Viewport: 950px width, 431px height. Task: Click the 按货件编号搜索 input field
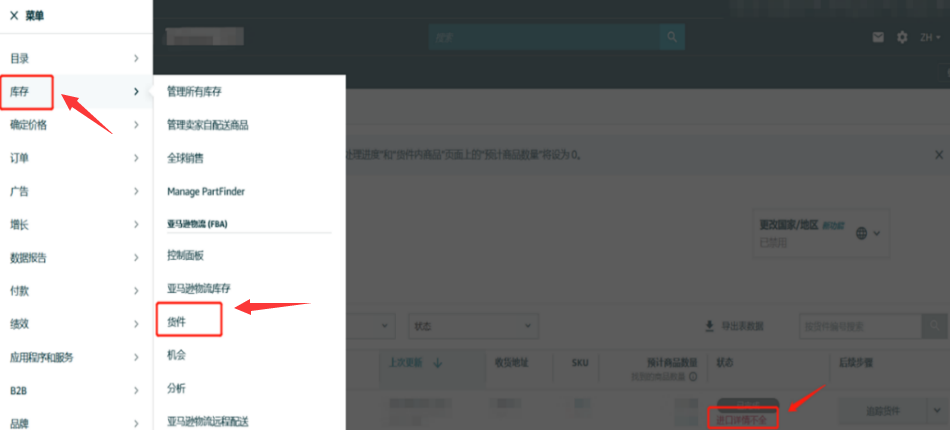point(860,326)
